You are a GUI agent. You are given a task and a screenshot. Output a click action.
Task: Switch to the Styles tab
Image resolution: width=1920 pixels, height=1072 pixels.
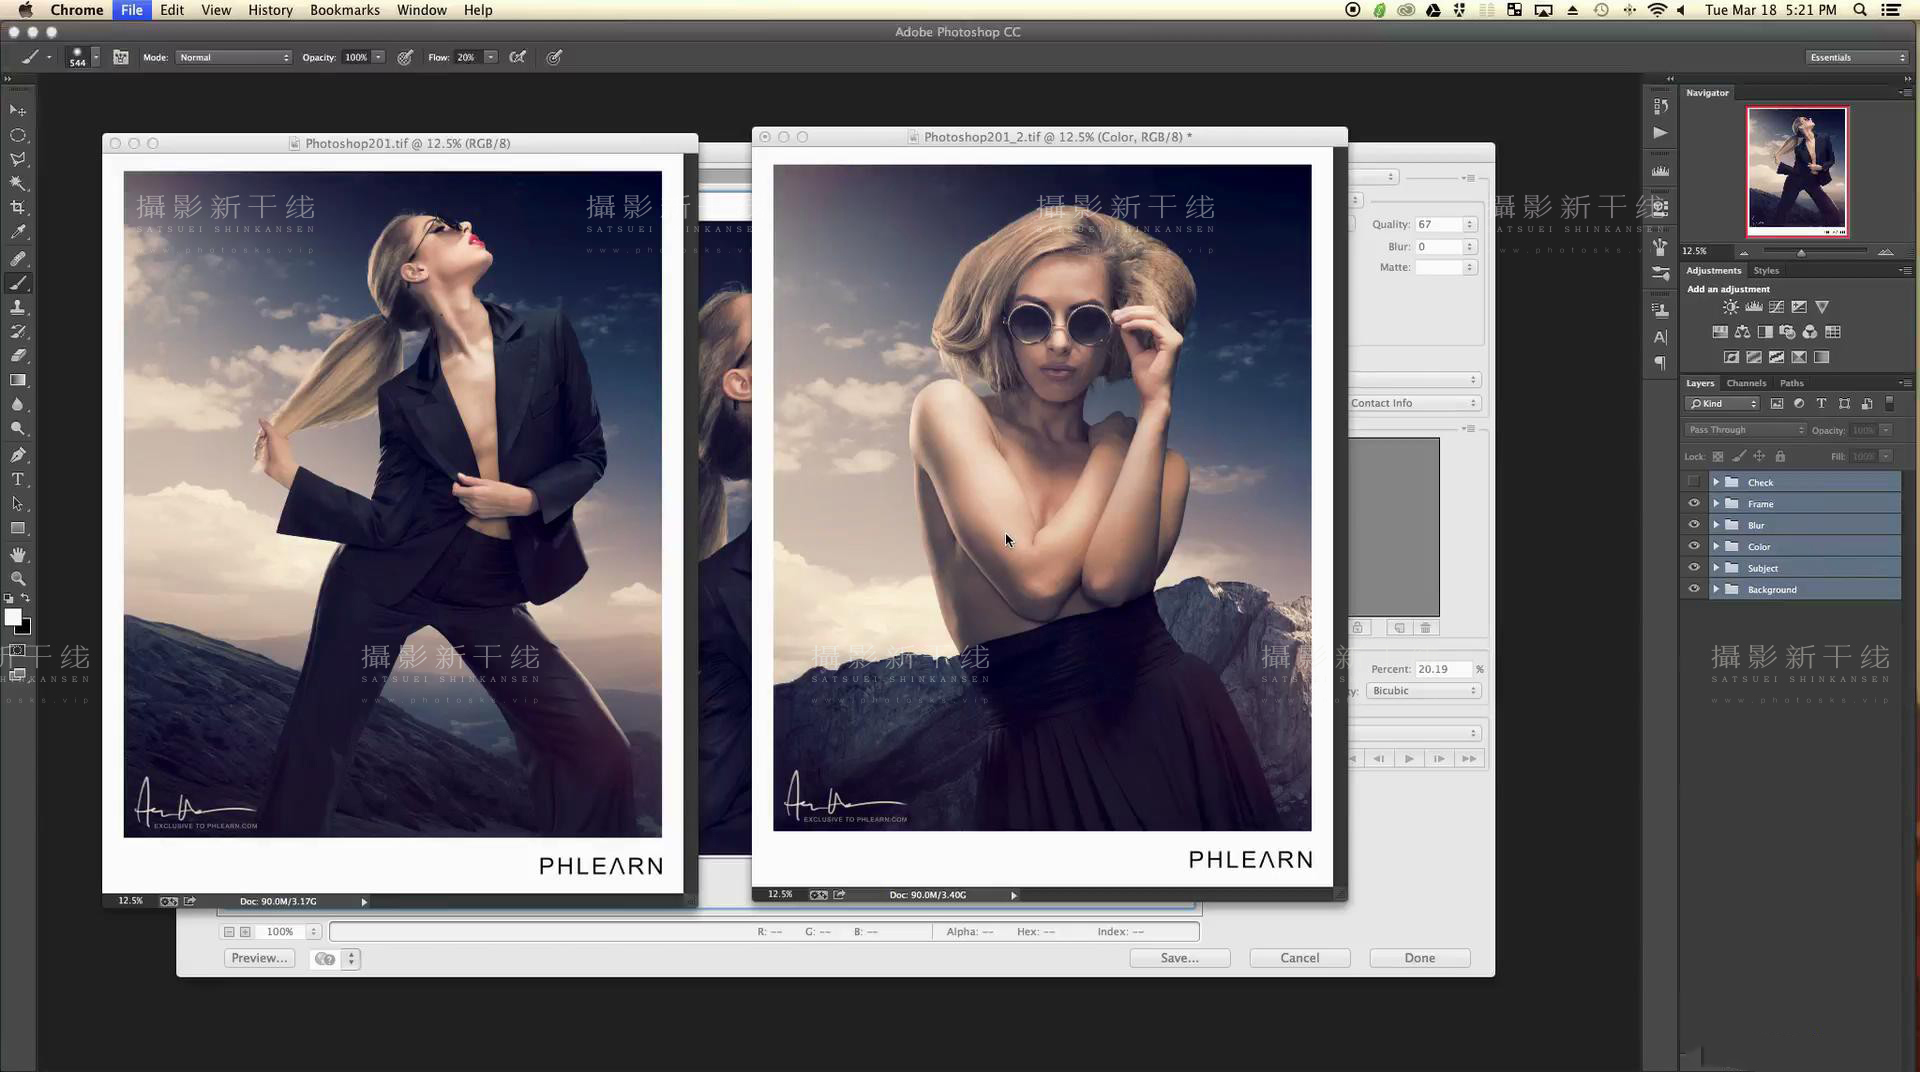pyautogui.click(x=1766, y=270)
